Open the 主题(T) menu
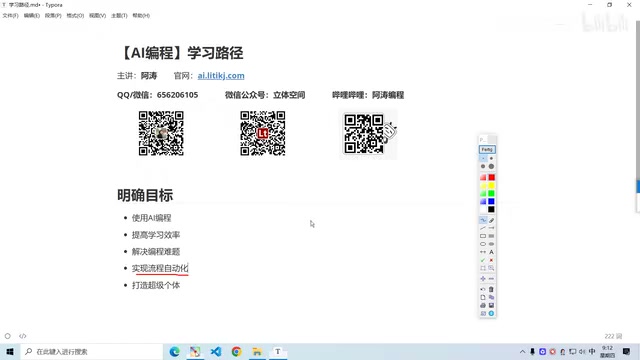 click(x=119, y=16)
